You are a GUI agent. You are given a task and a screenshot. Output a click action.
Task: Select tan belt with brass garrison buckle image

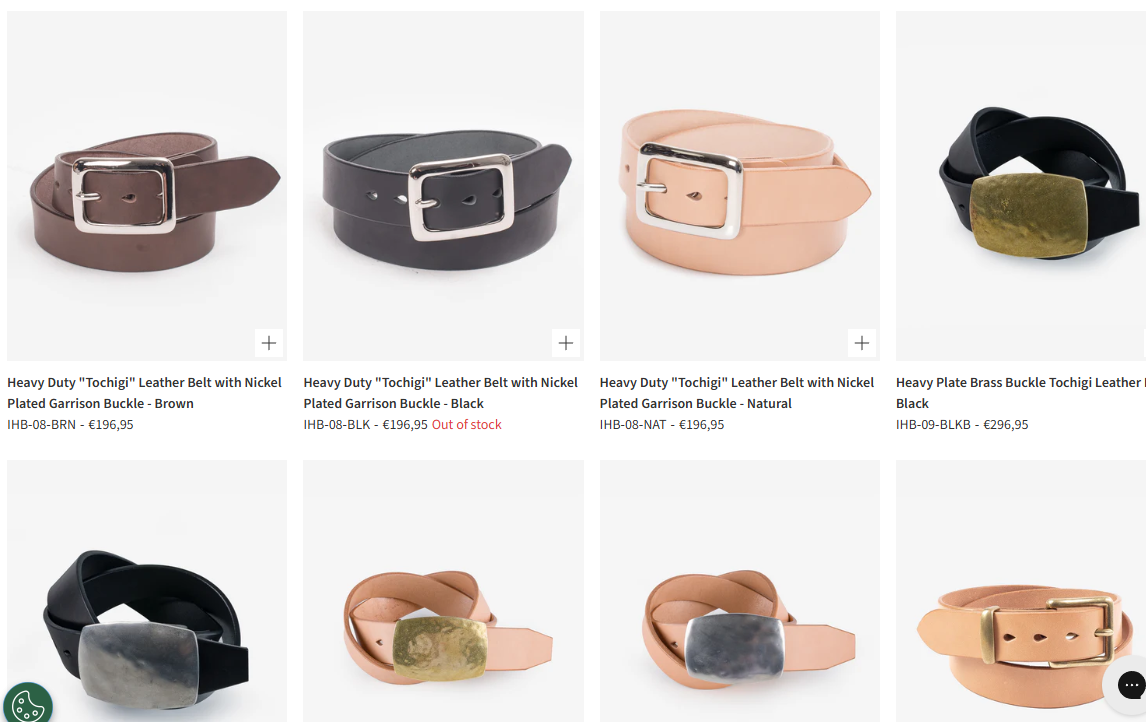click(1021, 591)
